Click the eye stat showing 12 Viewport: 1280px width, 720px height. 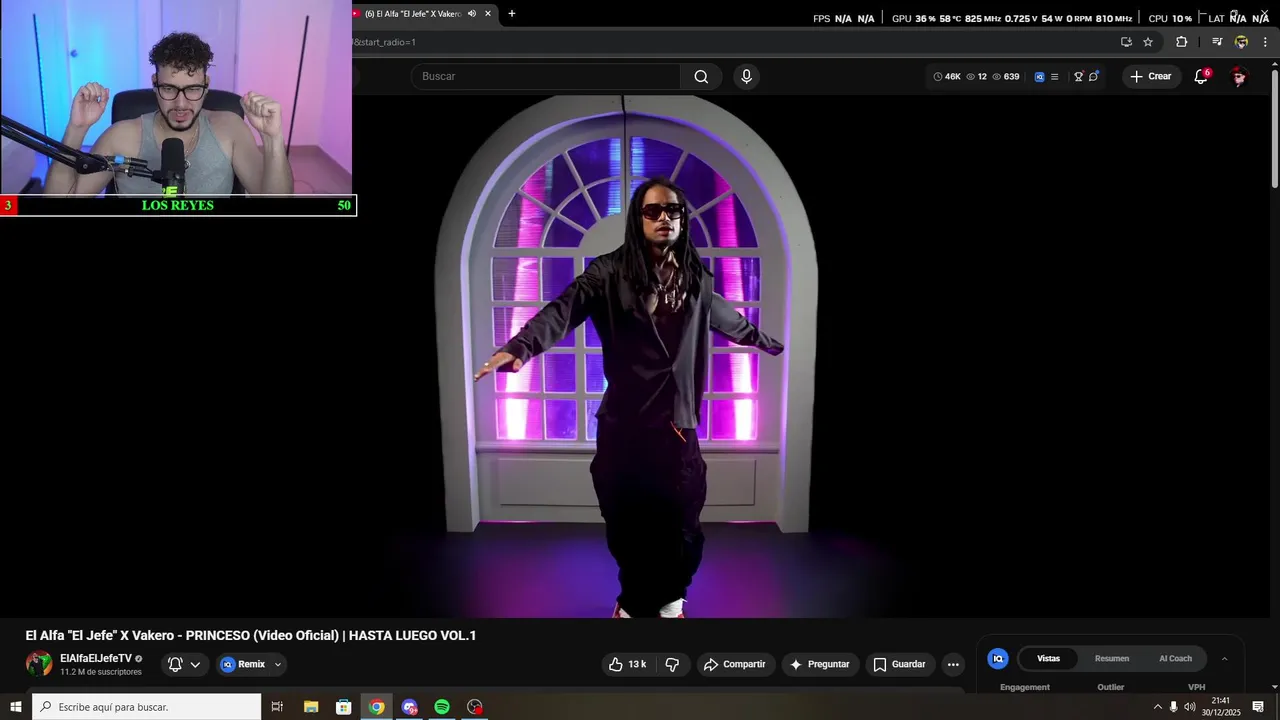(x=976, y=76)
